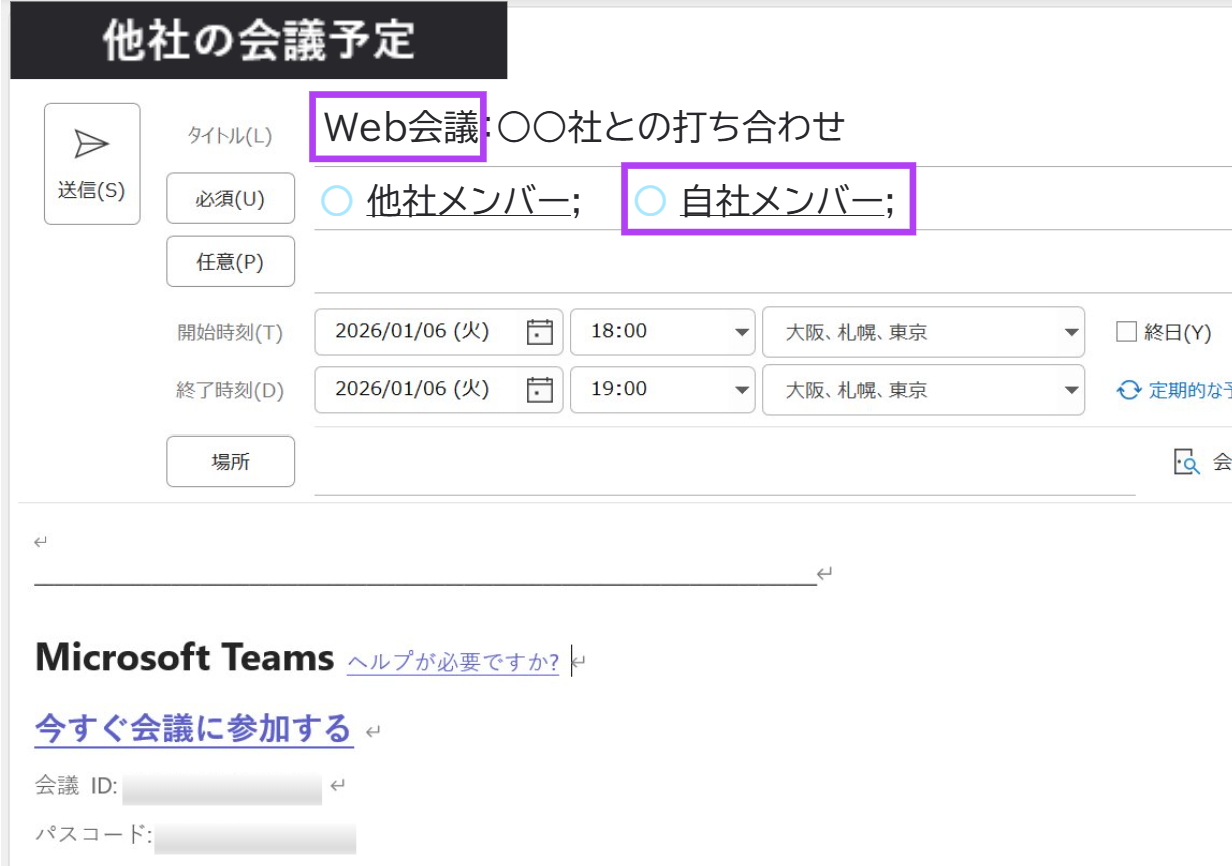1232x866 pixels.
Task: Click the room finder search icon
Action: [x=1186, y=462]
